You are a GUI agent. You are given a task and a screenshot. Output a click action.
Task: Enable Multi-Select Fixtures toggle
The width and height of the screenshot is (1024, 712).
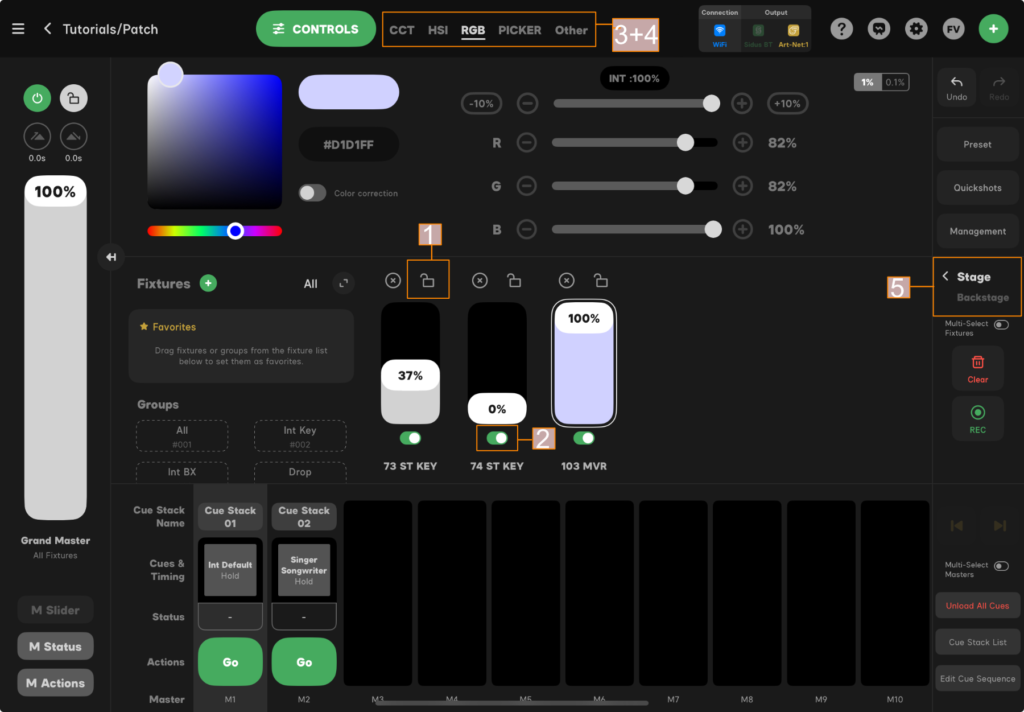(1000, 325)
